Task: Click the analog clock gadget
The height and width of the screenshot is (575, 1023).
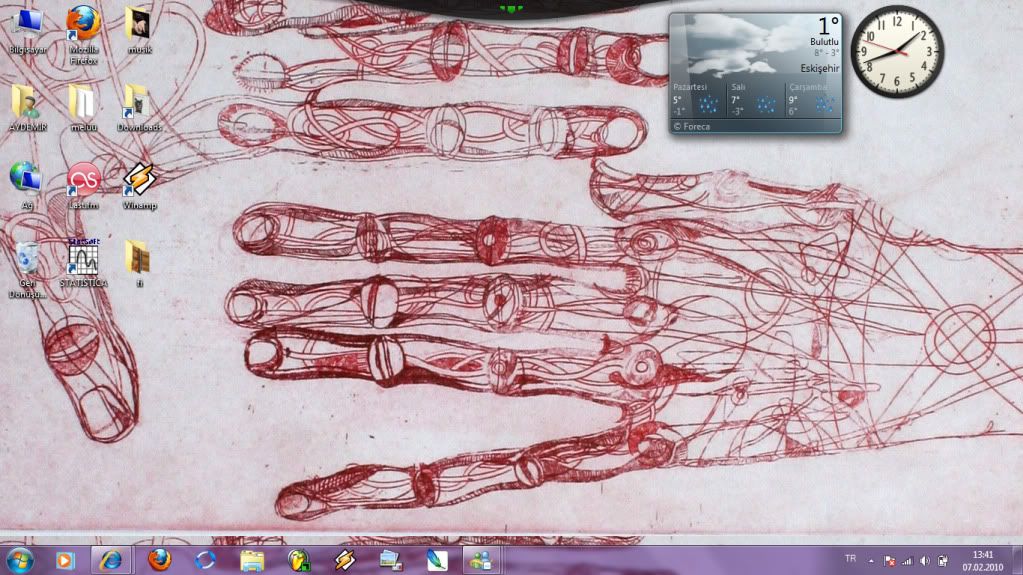Action: [897, 52]
